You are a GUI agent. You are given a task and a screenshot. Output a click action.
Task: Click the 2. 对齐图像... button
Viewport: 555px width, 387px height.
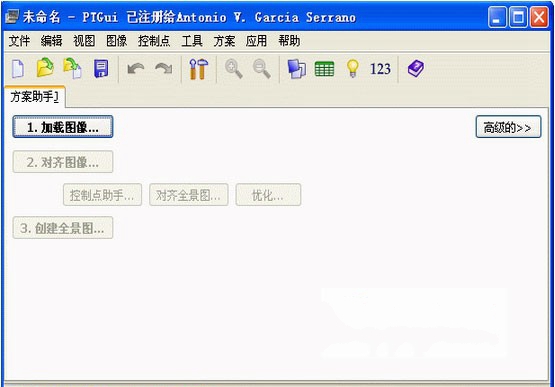click(x=63, y=162)
